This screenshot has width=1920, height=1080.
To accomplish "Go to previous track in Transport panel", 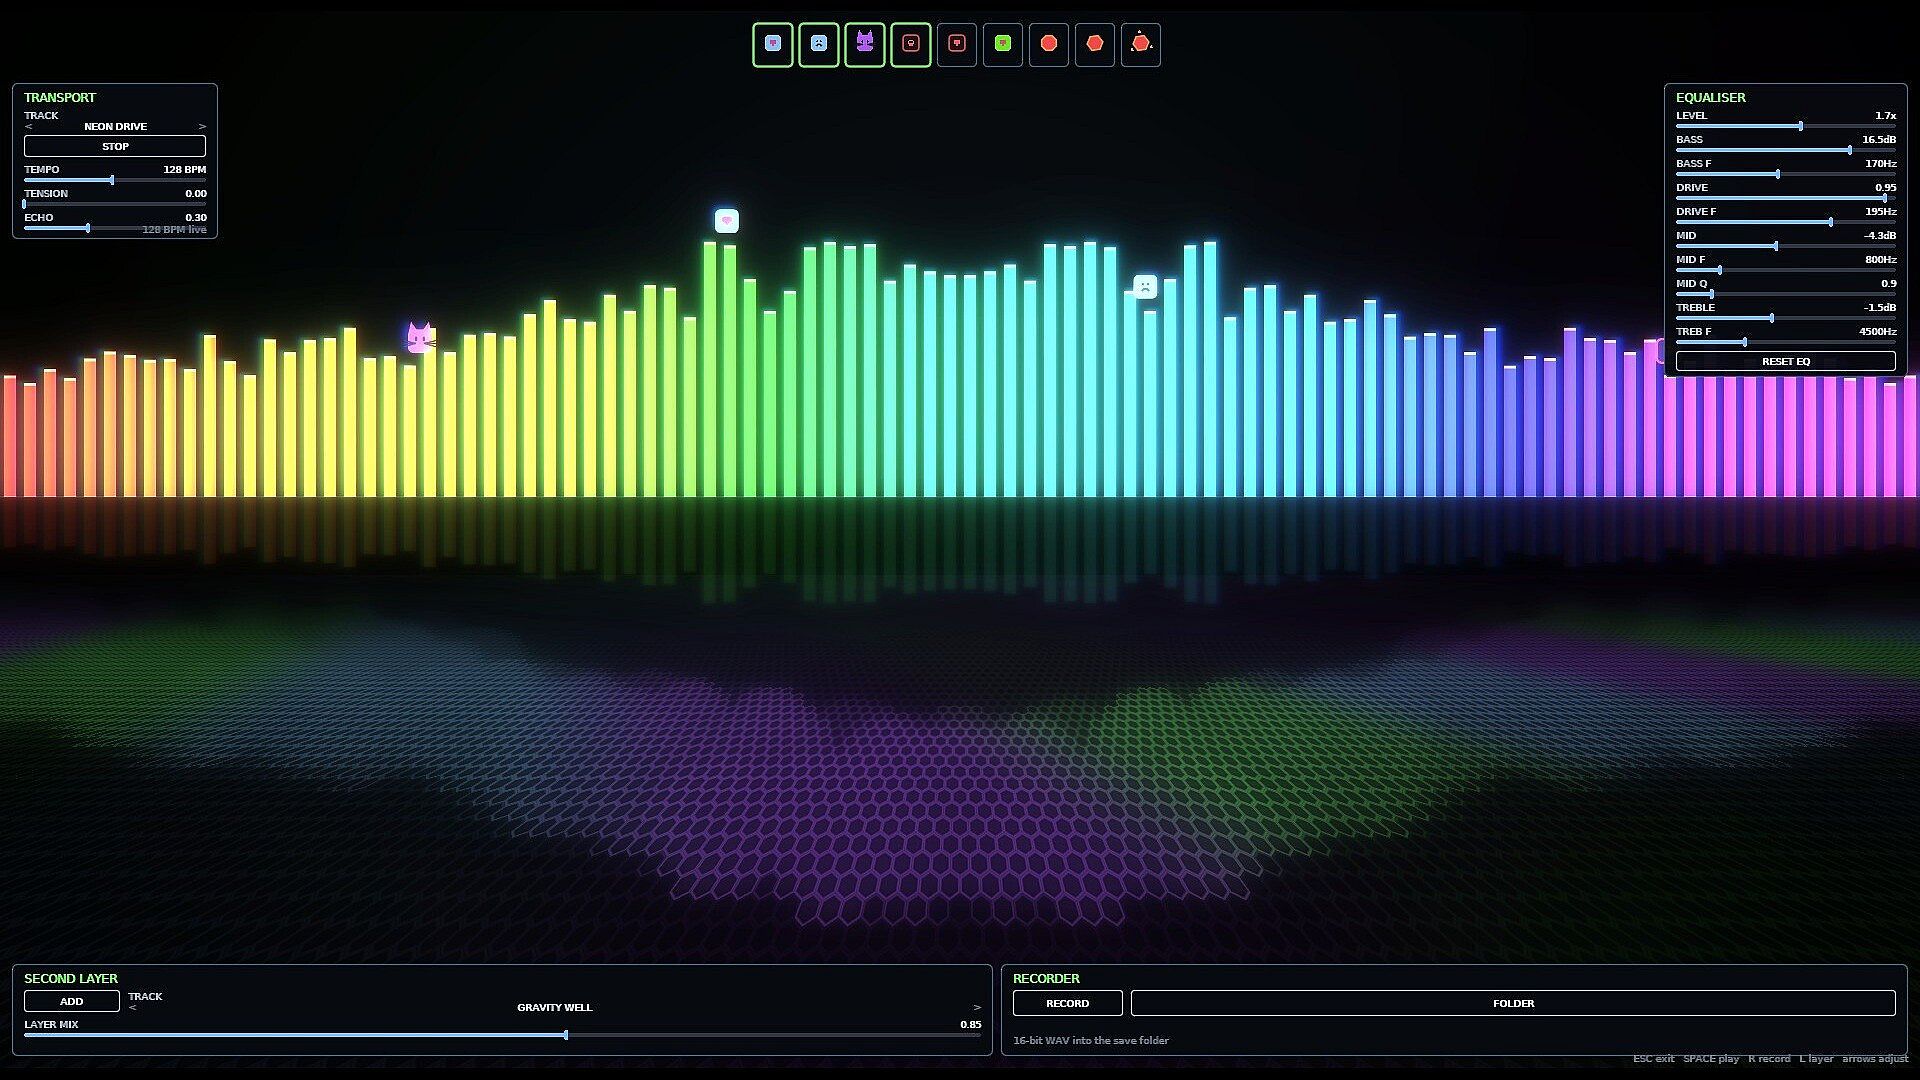I will click(29, 127).
